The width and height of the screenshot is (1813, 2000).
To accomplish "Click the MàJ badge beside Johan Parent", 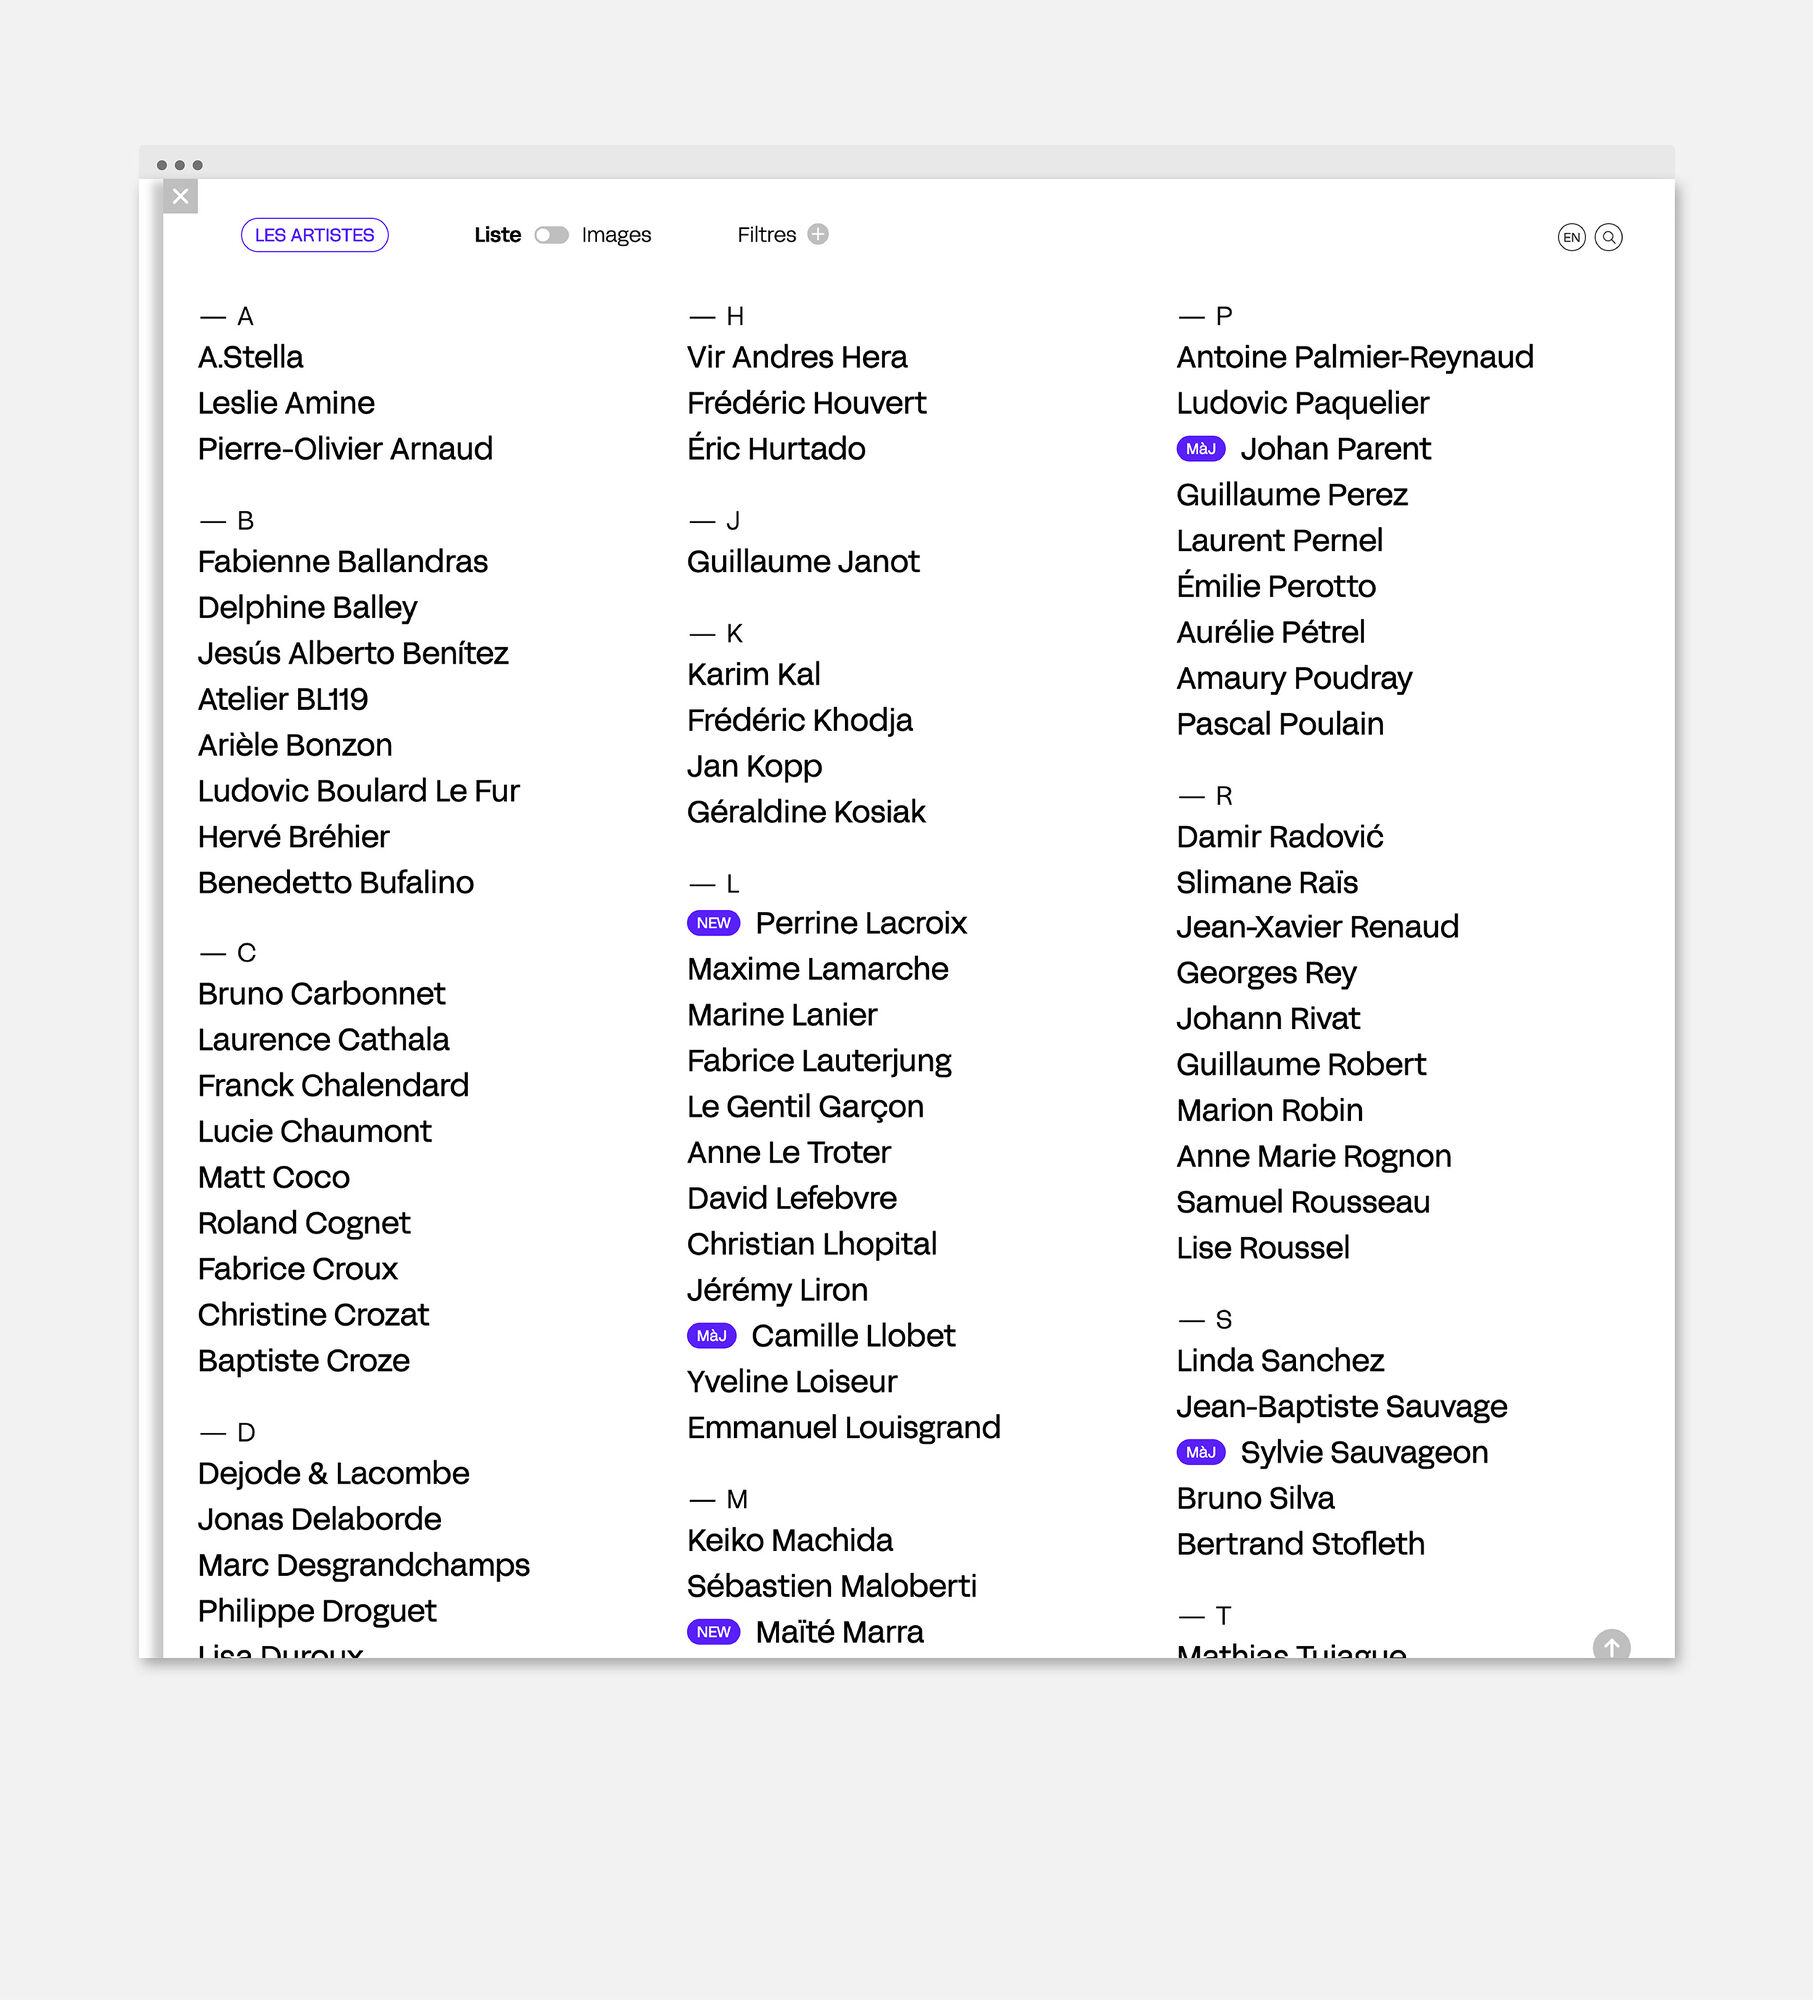I will click(1201, 449).
